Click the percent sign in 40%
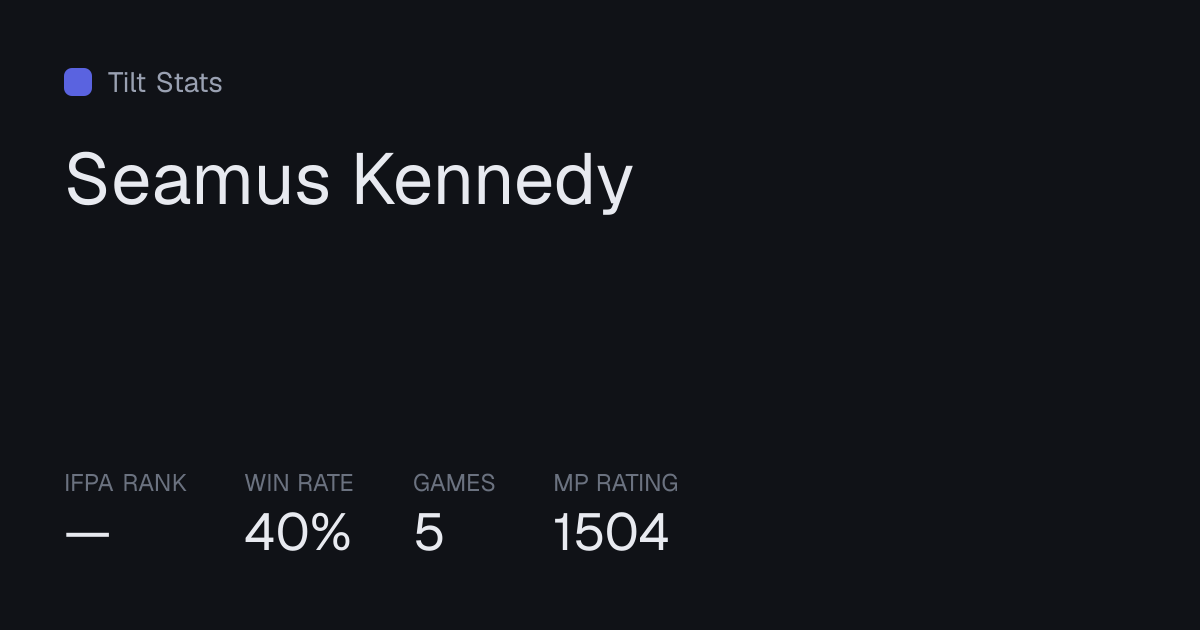 point(329,532)
